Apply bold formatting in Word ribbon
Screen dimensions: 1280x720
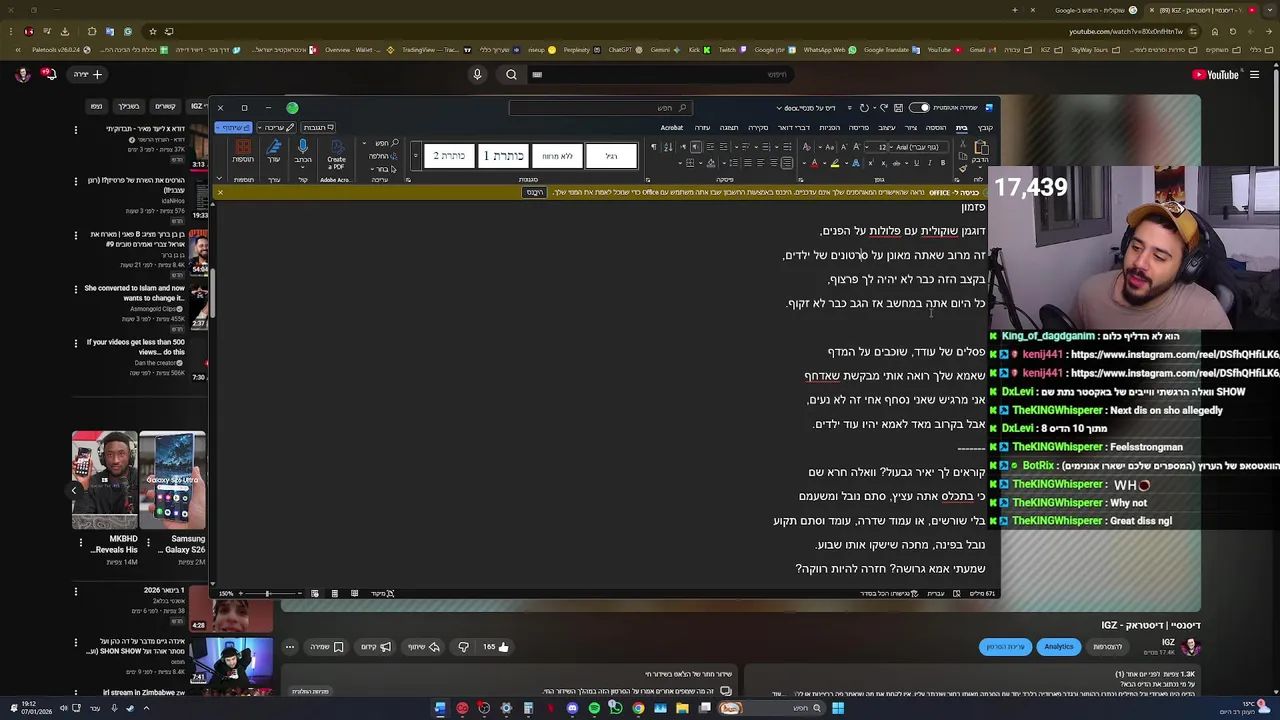tap(943, 163)
